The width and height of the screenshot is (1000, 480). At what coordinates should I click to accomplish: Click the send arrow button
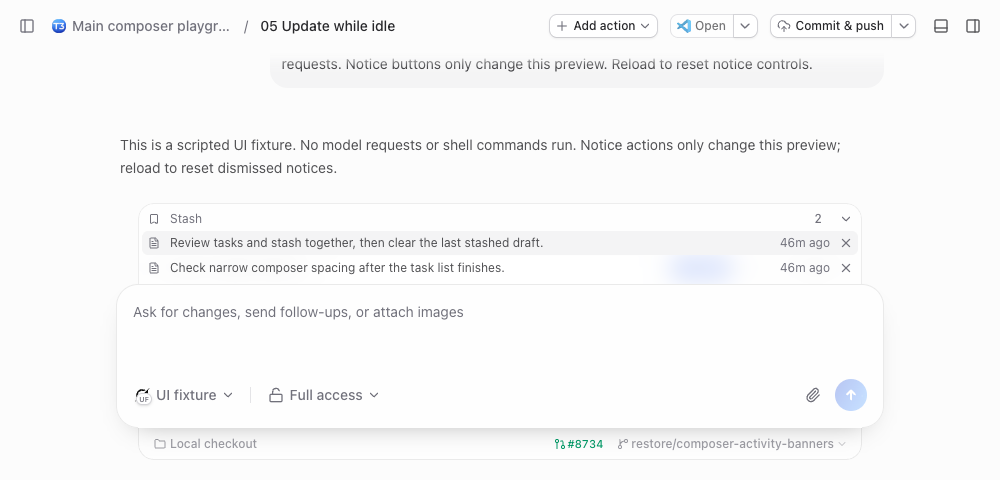tap(851, 395)
